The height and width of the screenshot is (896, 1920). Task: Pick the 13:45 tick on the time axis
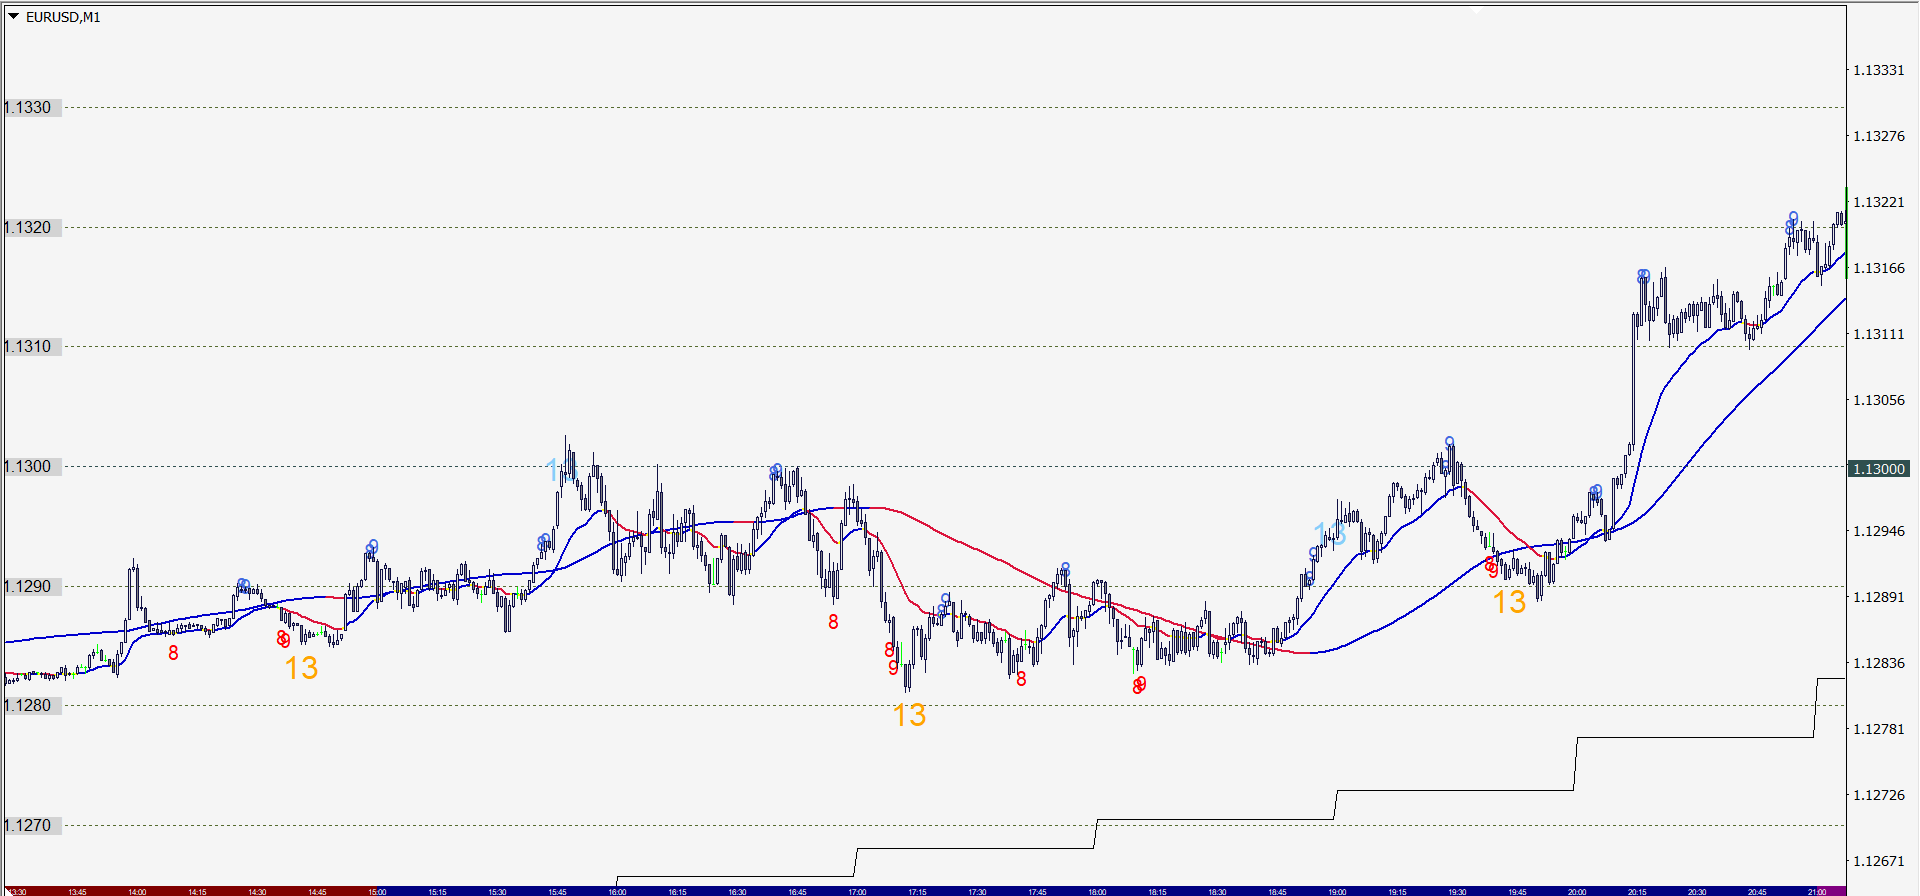tap(77, 891)
